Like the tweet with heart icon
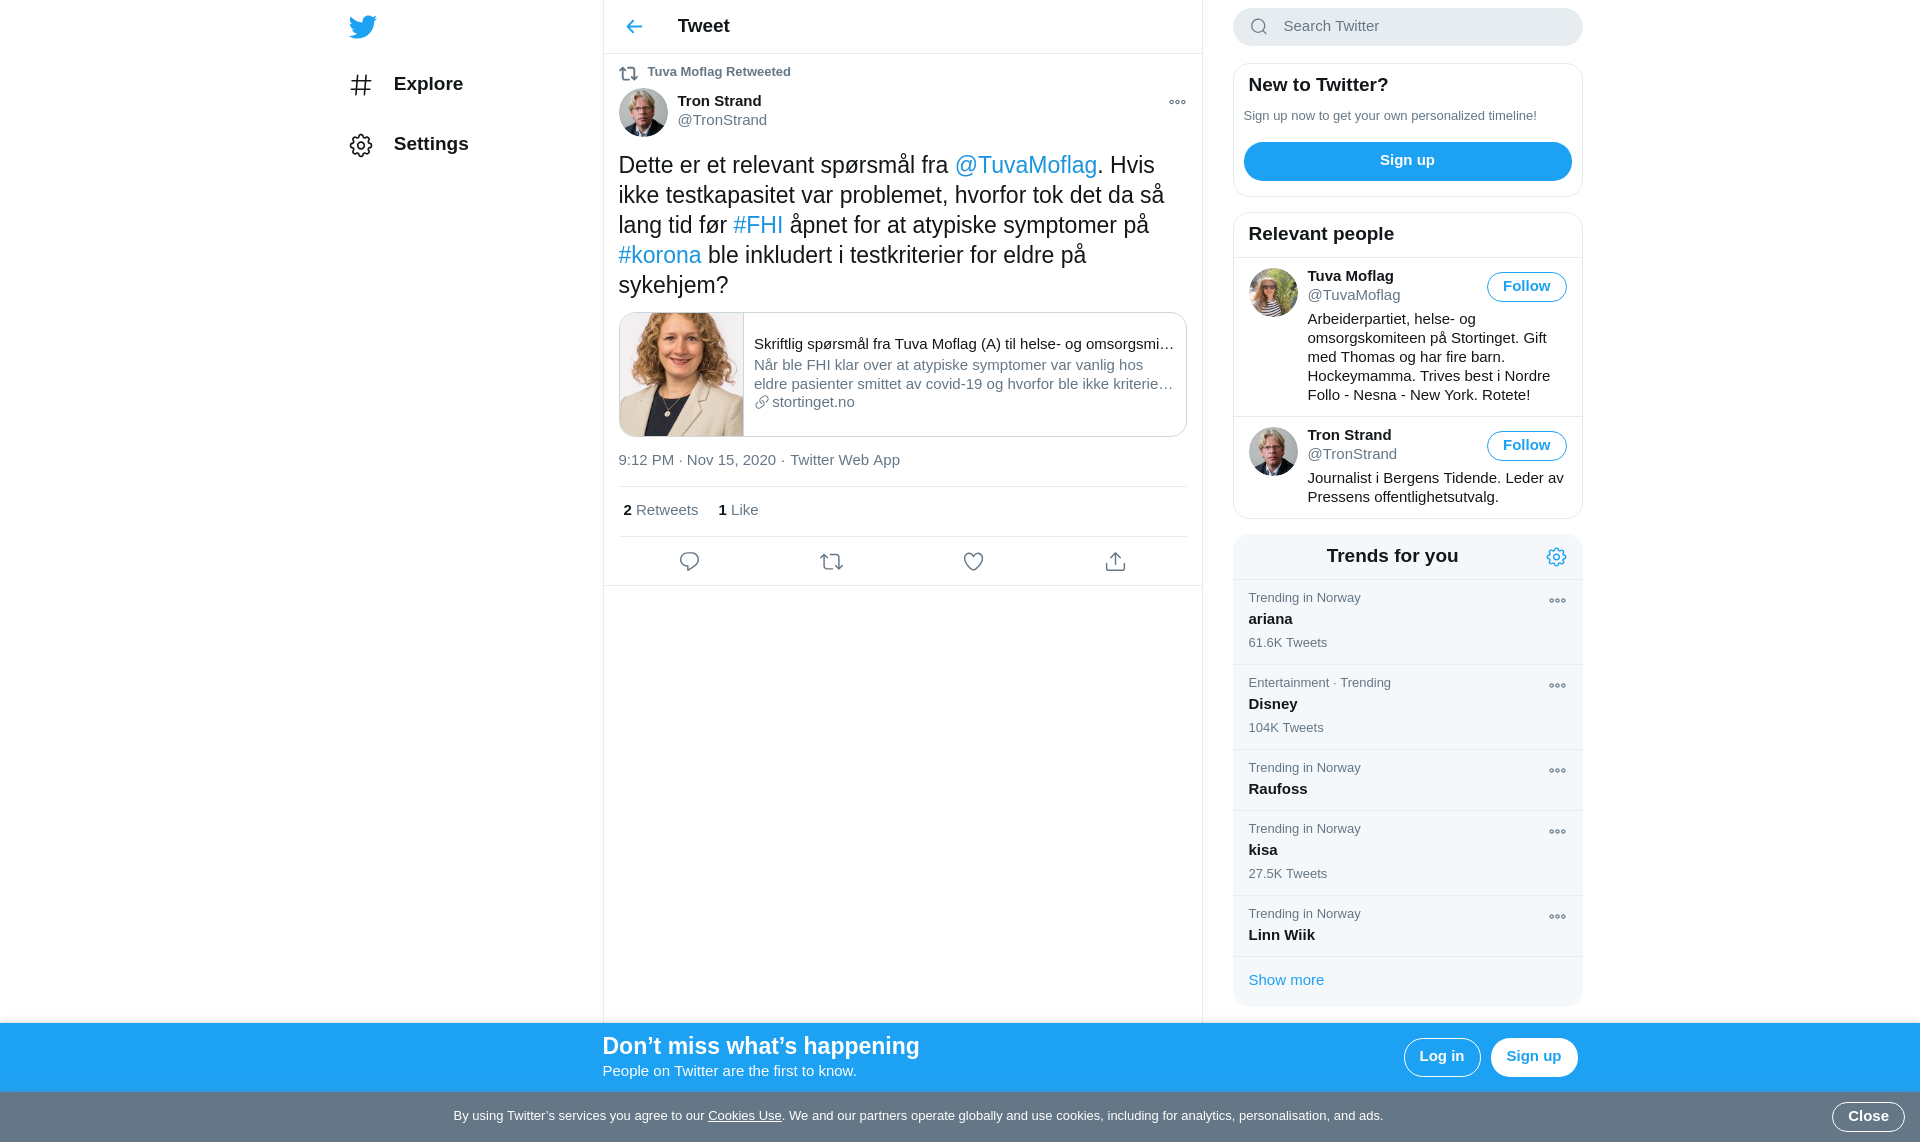The width and height of the screenshot is (1920, 1142). click(x=973, y=562)
